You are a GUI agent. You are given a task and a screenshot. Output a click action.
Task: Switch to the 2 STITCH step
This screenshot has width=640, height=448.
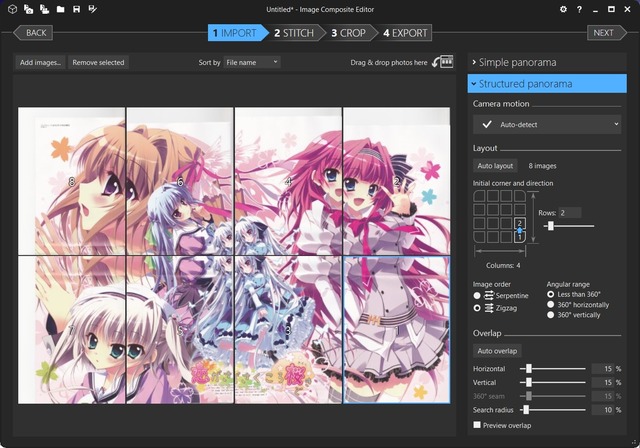(x=294, y=33)
